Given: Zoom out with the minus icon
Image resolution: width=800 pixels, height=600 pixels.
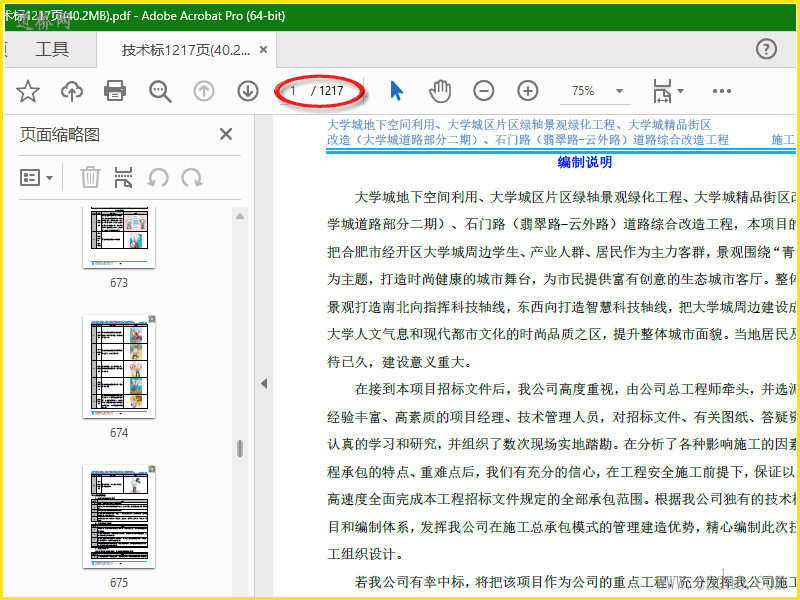Looking at the screenshot, I should (484, 91).
